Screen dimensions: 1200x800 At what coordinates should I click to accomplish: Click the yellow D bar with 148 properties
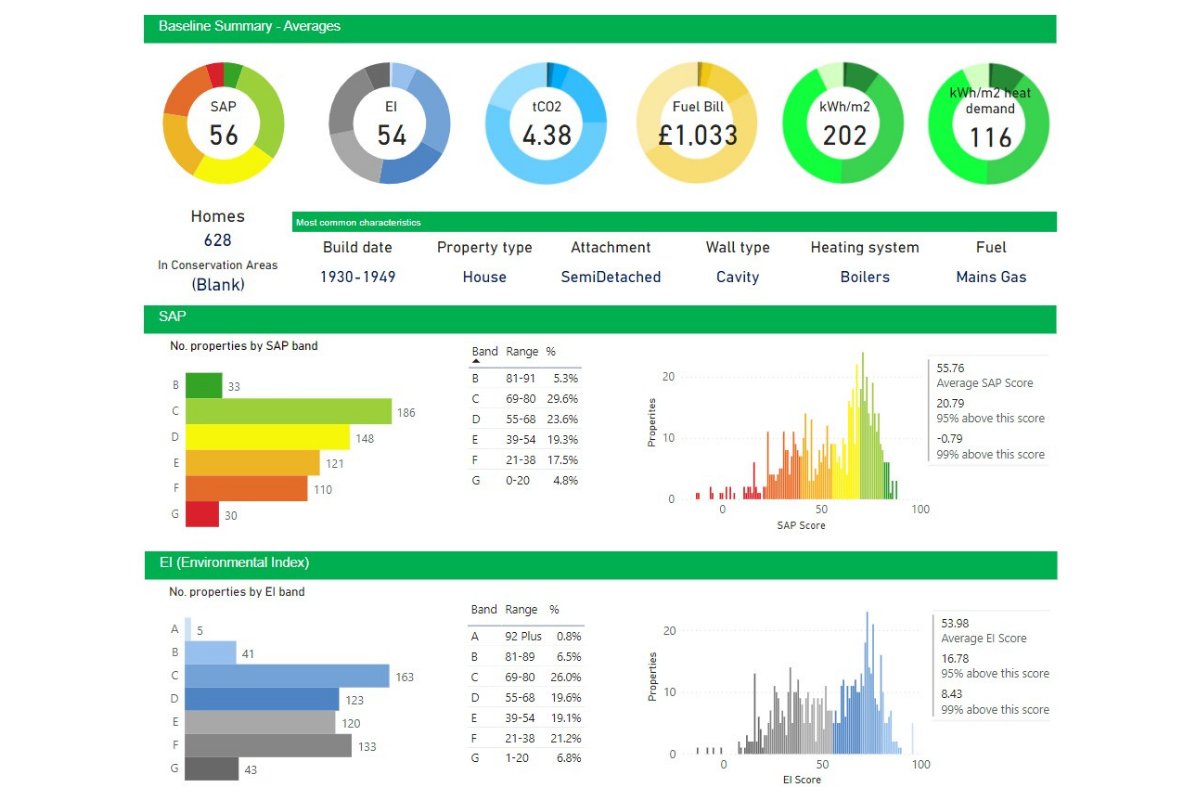[267, 437]
